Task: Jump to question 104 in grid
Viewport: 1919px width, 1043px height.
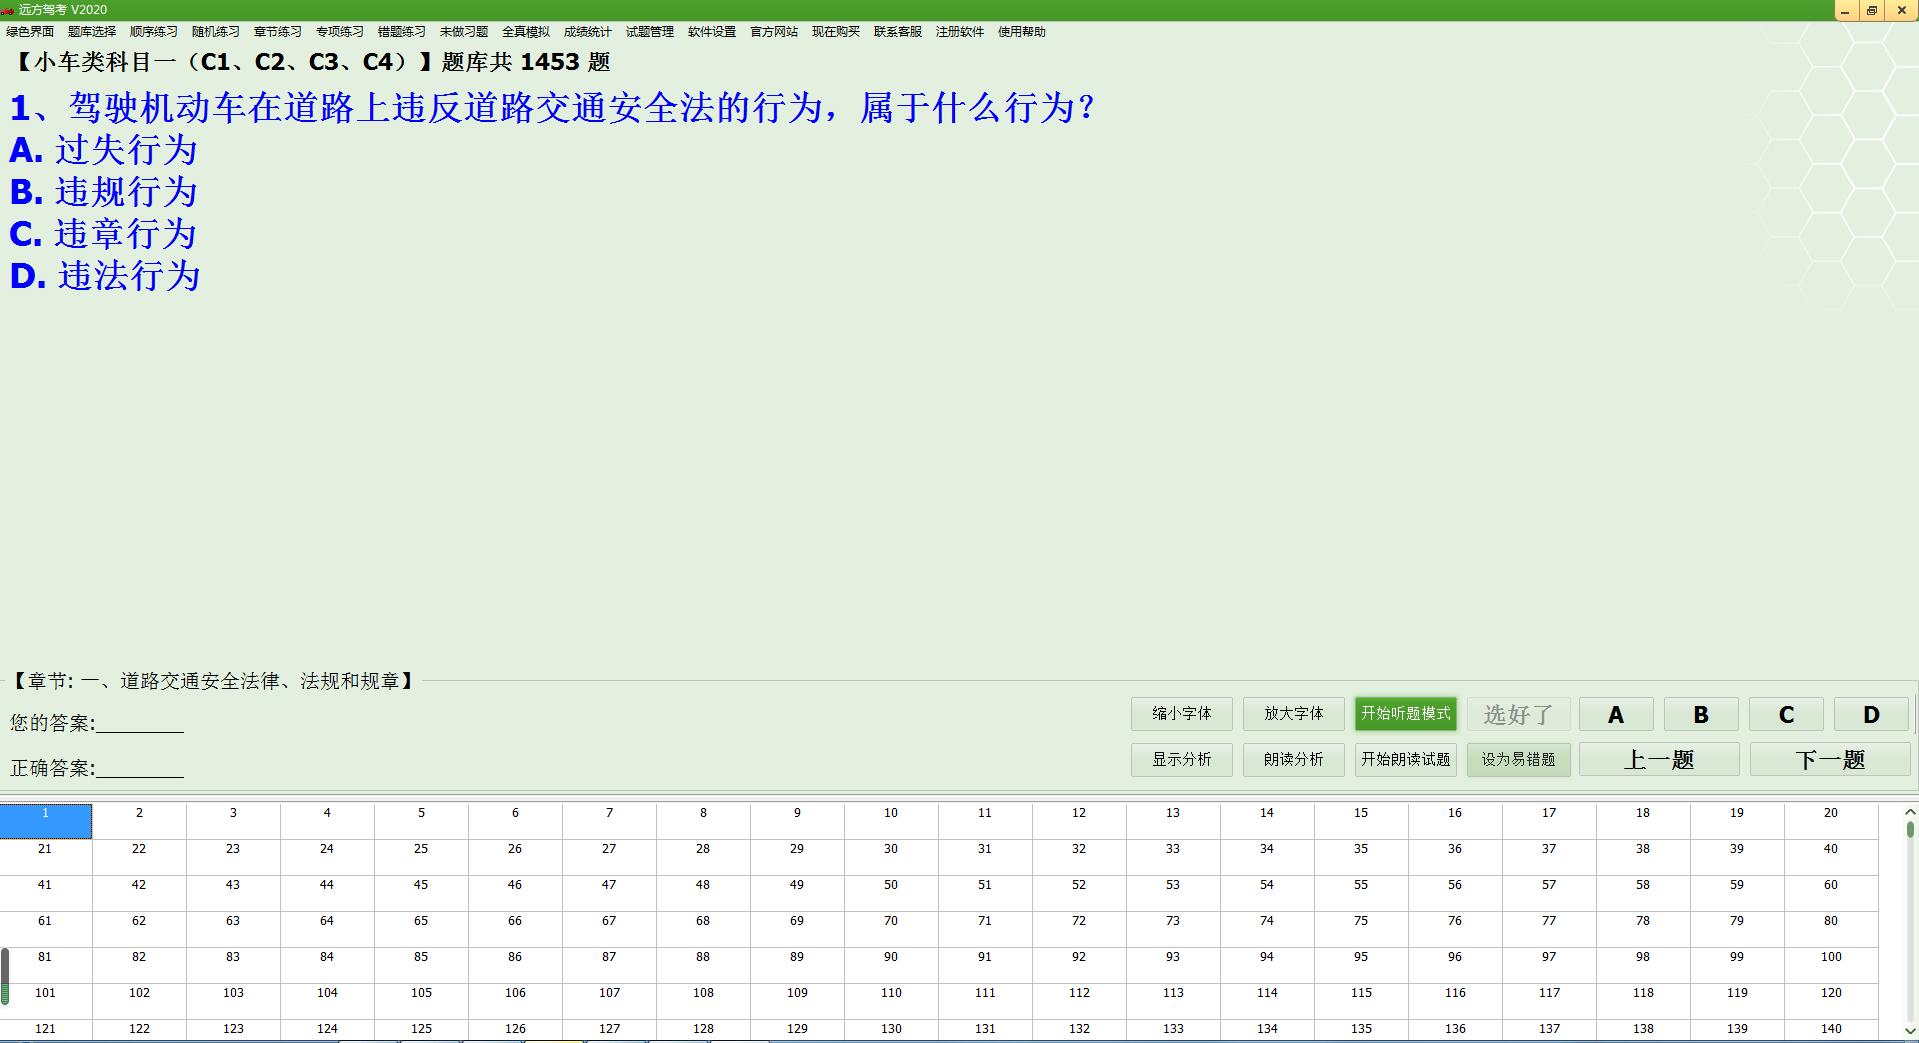Action: [x=327, y=1001]
